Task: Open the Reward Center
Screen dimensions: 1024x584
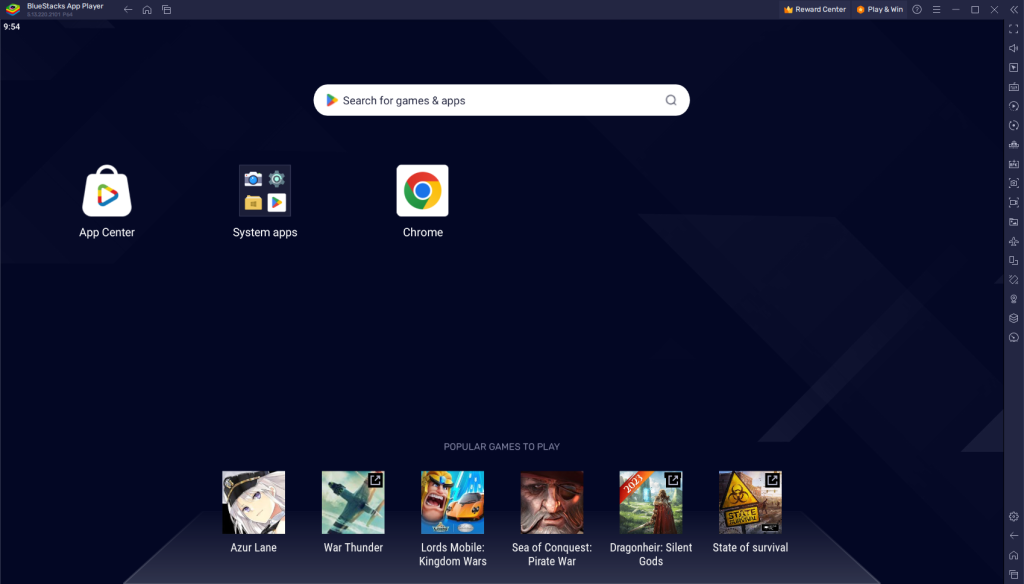Action: point(814,9)
